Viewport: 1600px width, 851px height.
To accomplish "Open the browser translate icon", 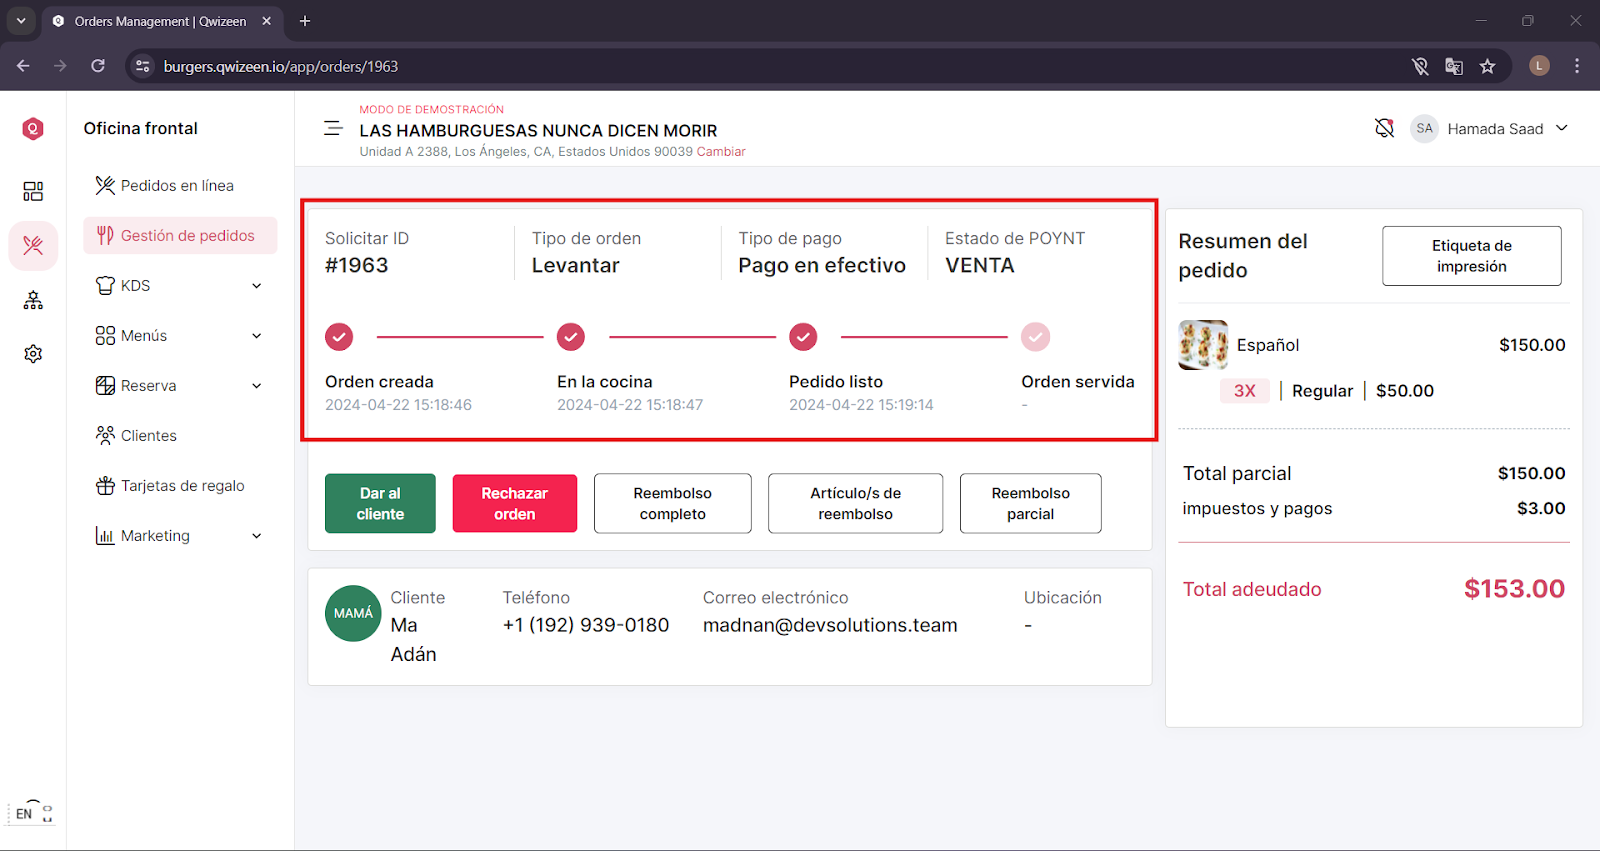I will [1454, 66].
